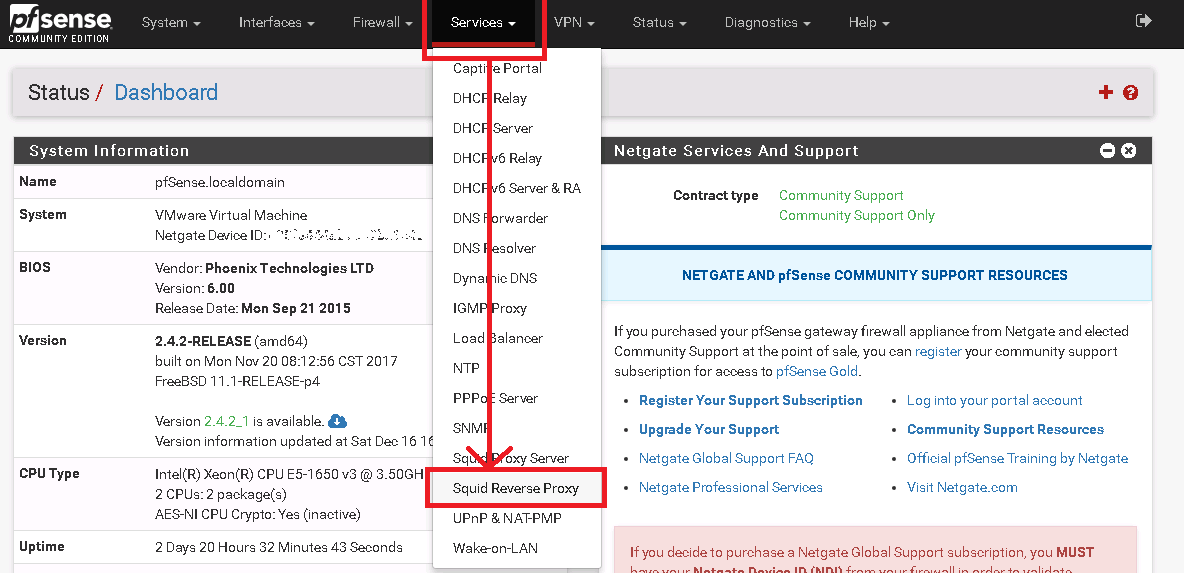Select DHCPv6 Relay menu entry
Image resolution: width=1184 pixels, height=573 pixels.
pyautogui.click(x=516, y=159)
